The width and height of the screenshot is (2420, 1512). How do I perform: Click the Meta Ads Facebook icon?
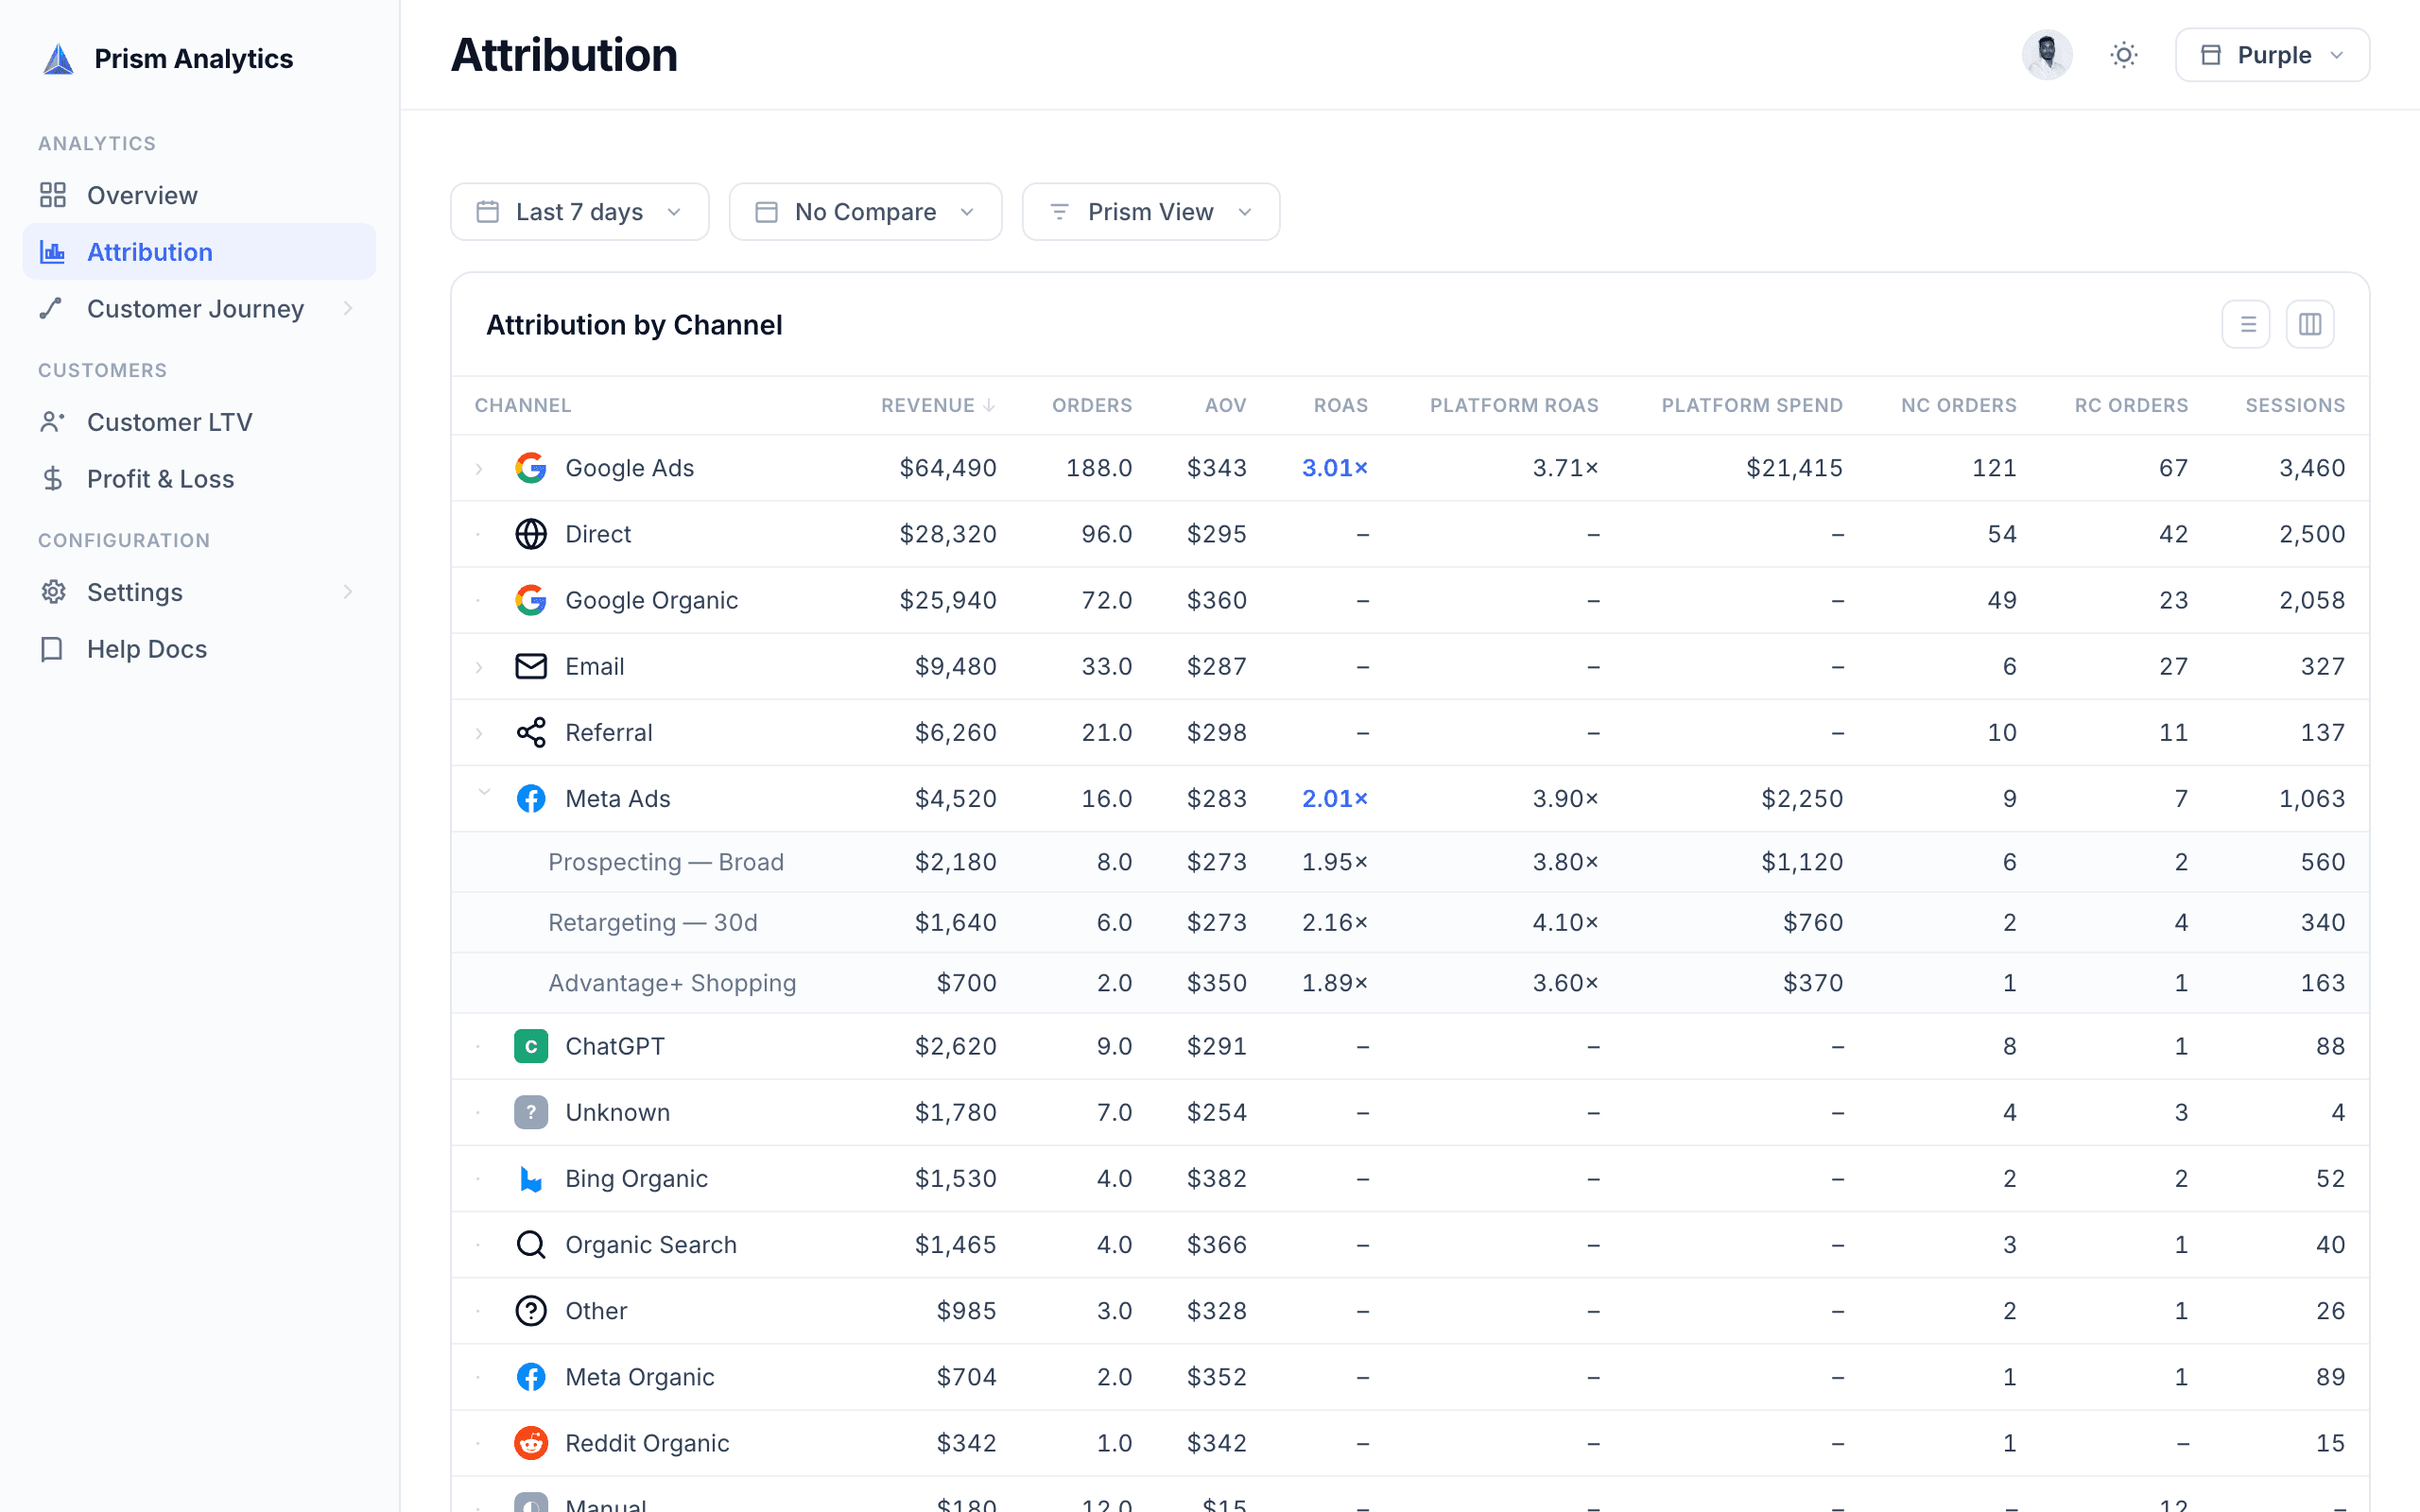click(x=531, y=799)
